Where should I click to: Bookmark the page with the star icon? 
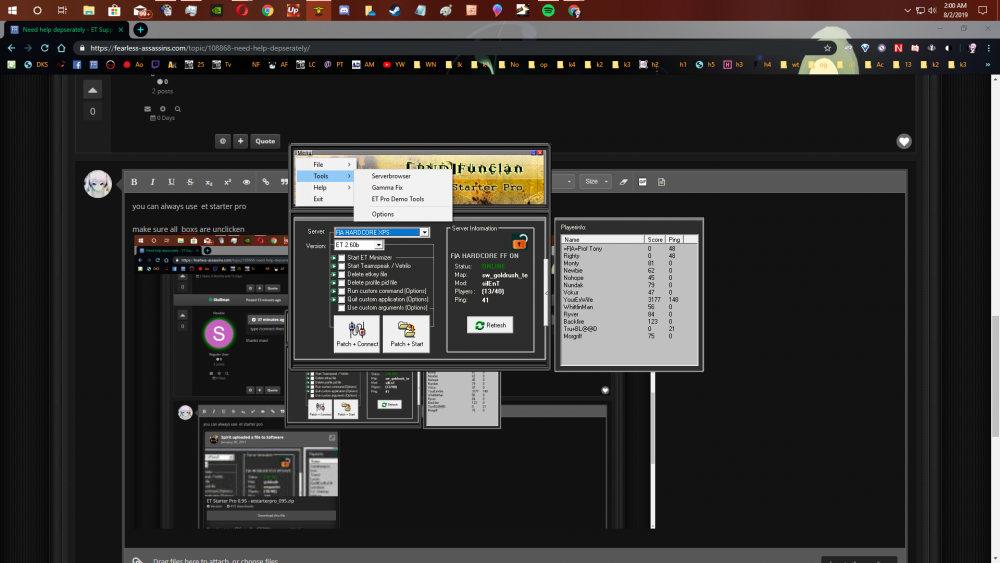tap(827, 48)
